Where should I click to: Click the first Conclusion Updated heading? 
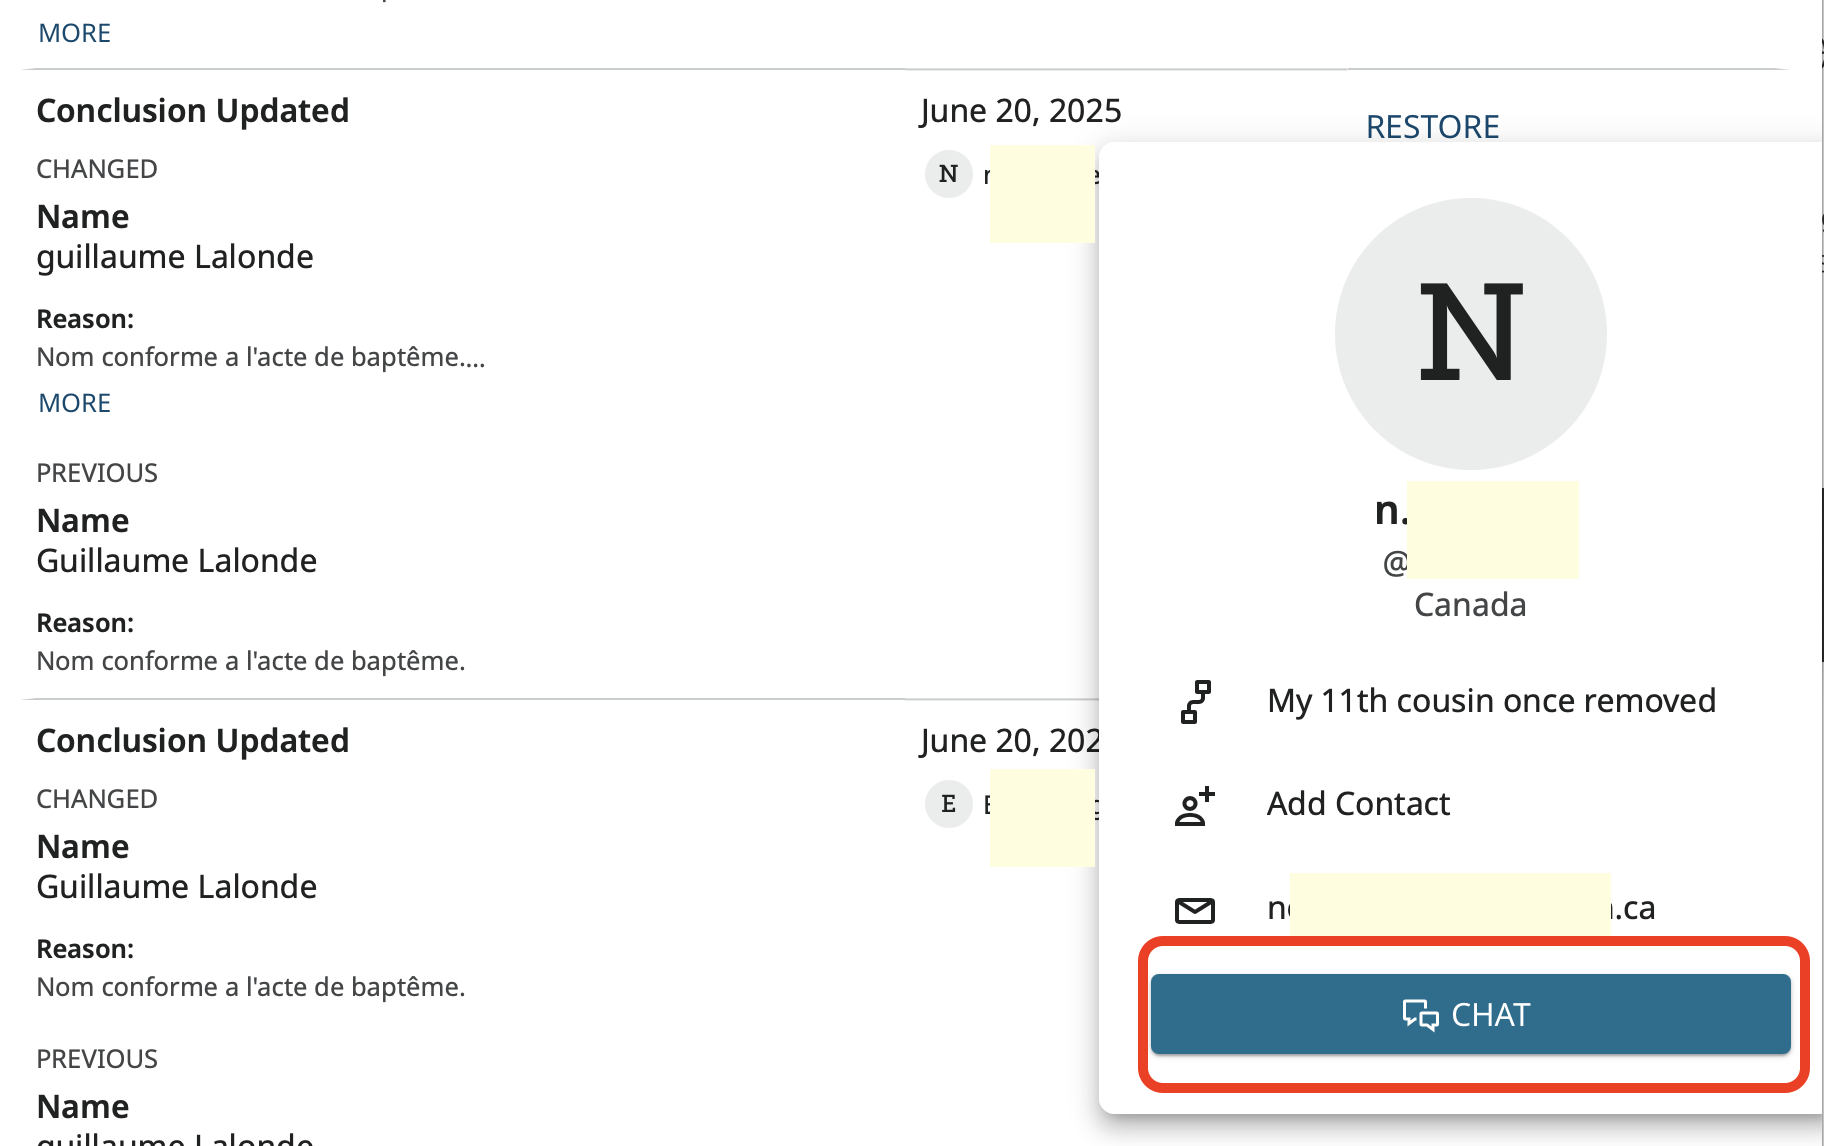193,110
